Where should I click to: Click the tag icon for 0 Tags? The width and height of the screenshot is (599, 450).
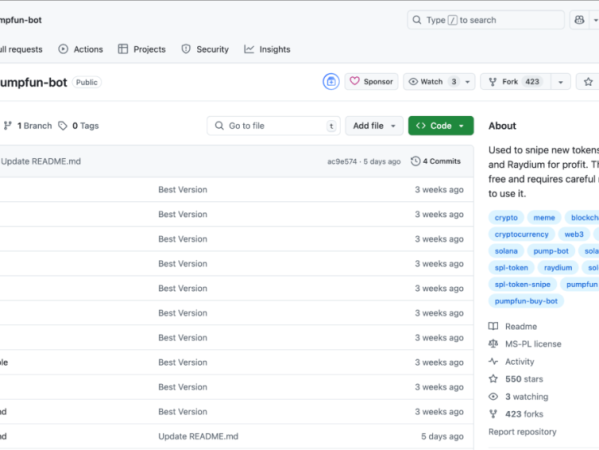tap(63, 126)
